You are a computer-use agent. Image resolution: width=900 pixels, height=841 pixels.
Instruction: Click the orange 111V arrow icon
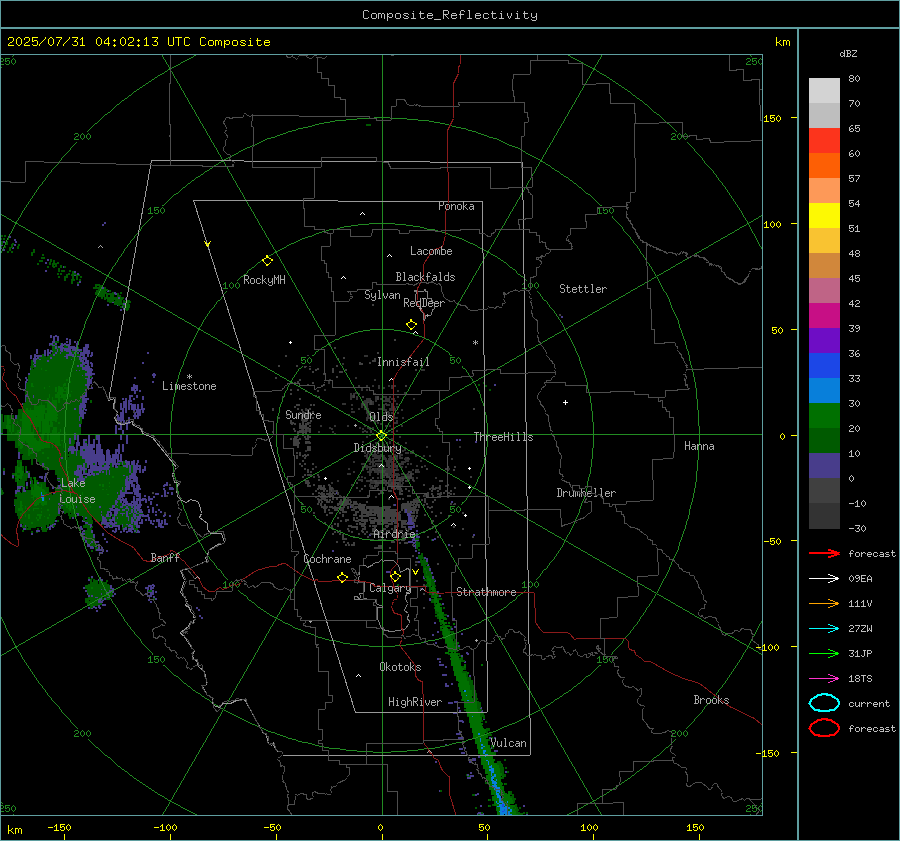(x=824, y=603)
